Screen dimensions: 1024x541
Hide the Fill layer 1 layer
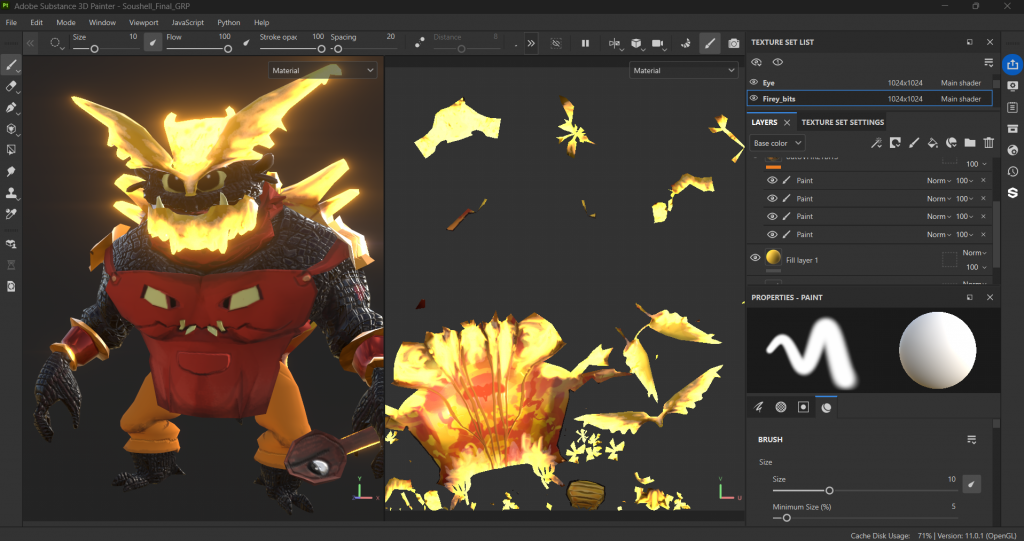click(755, 257)
